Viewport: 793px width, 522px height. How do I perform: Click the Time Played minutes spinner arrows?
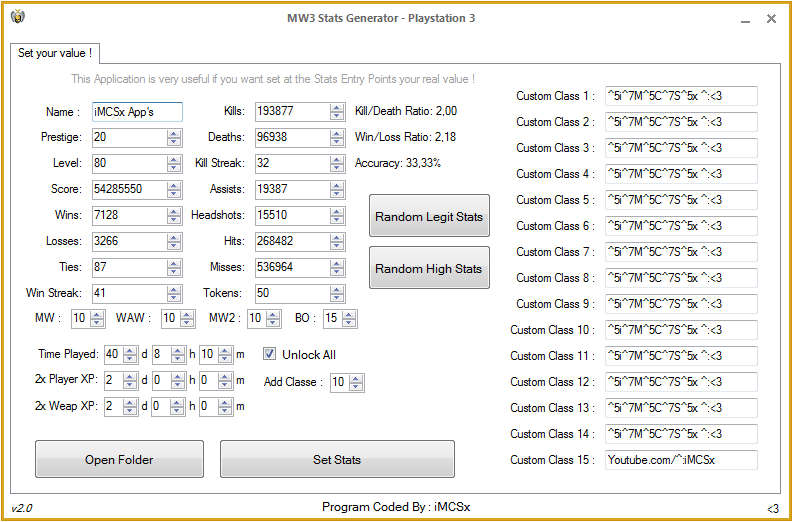(x=225, y=355)
